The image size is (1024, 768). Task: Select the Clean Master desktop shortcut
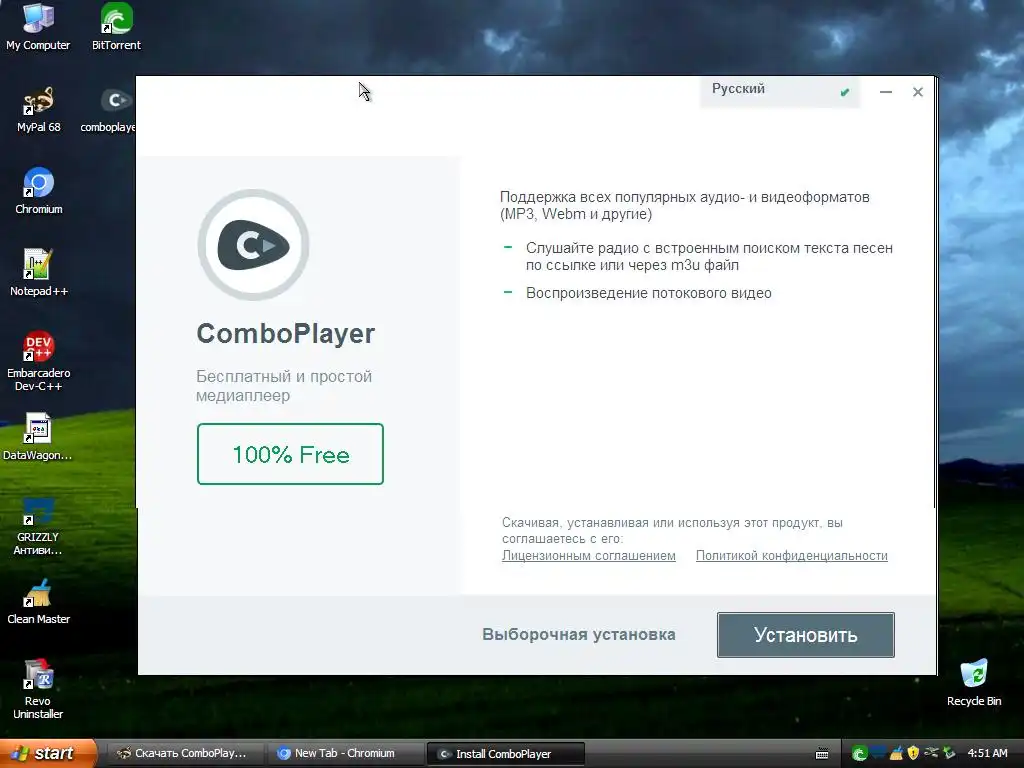tap(39, 601)
